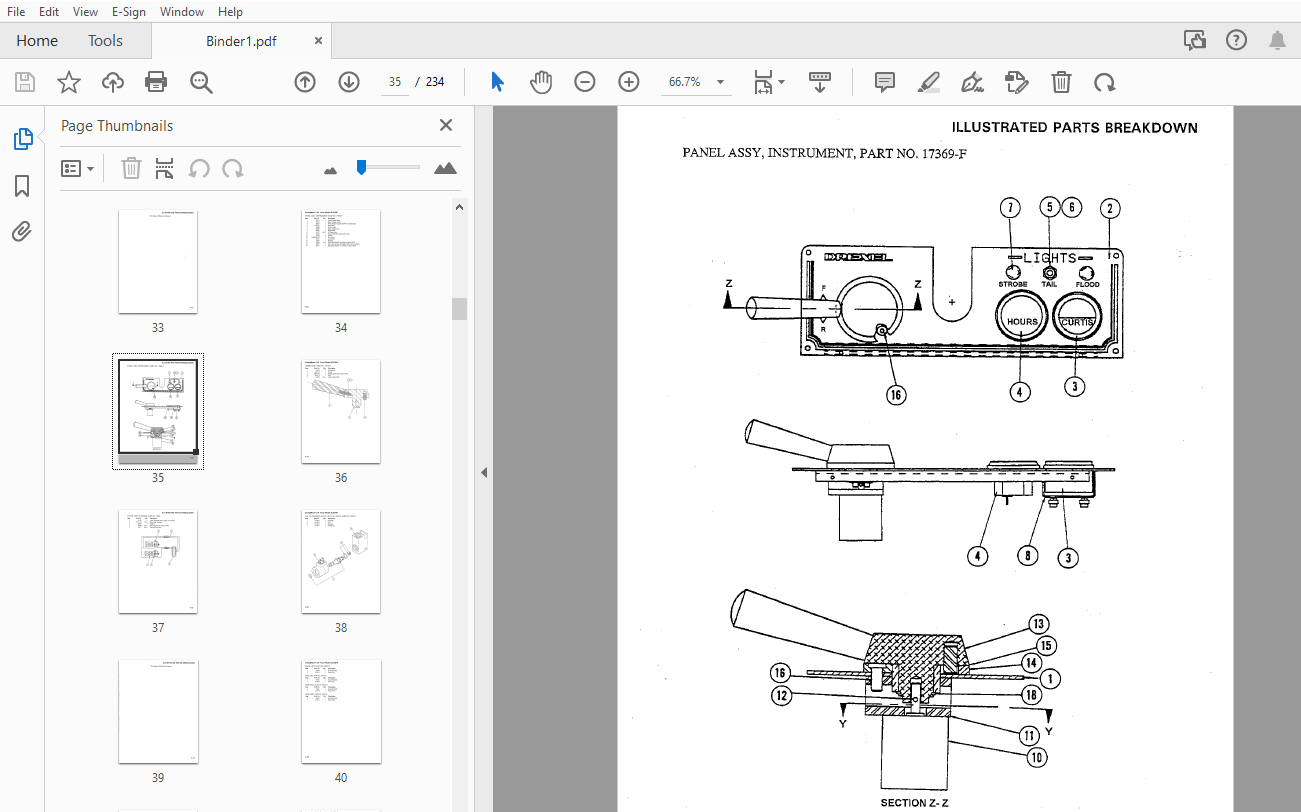The width and height of the screenshot is (1301, 812).
Task: Click the 'ILLUSTRATED PARTS BREAKDOWN' heading text
Action: [x=1074, y=127]
